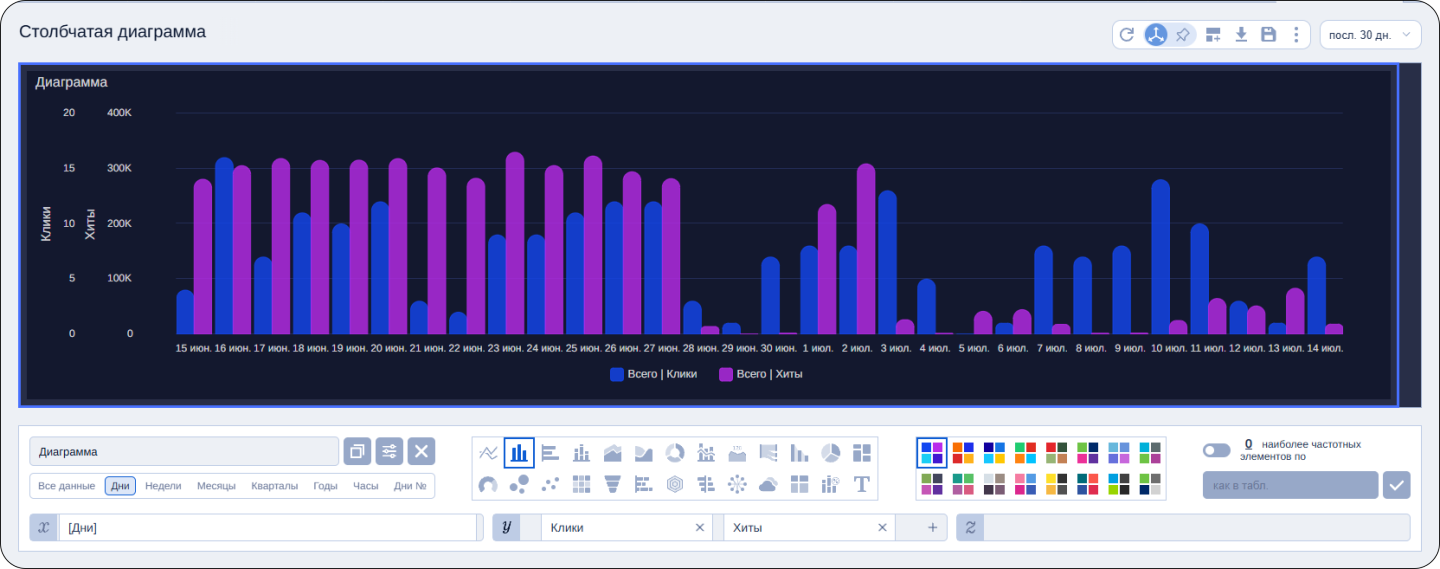The height and width of the screenshot is (569, 1440).
Task: Choose the pie chart type icon
Action: [x=830, y=453]
